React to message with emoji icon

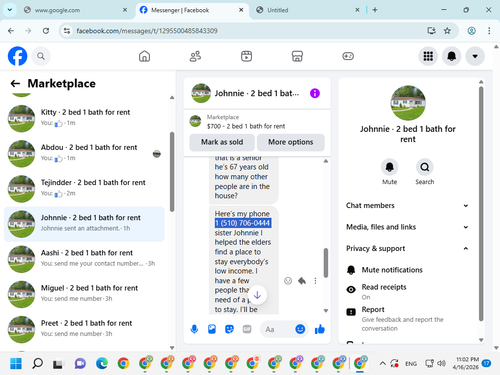pos(288,281)
